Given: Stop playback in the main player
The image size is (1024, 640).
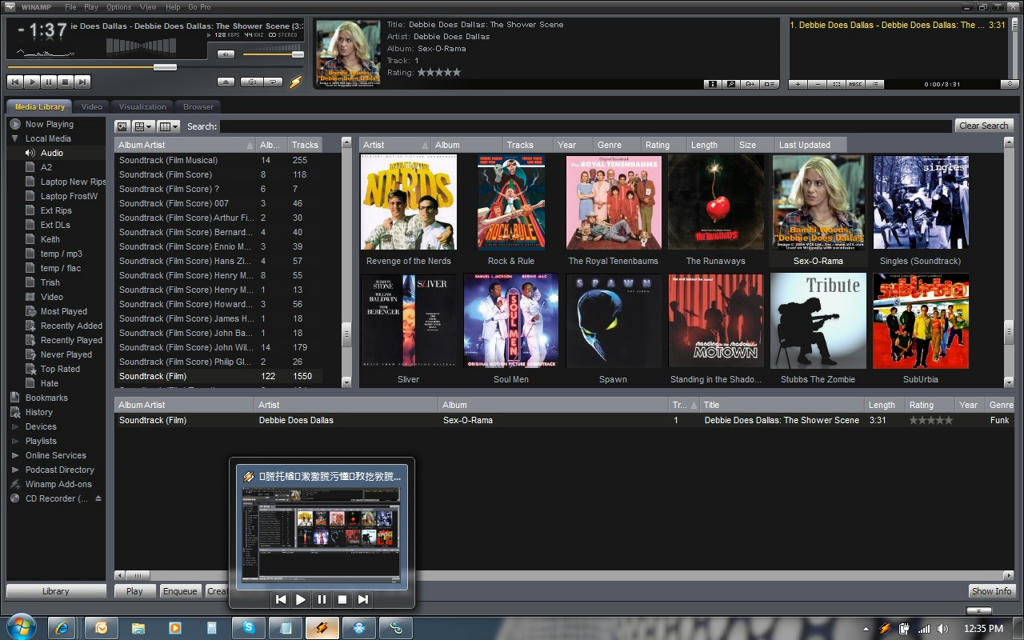Looking at the screenshot, I should coord(65,82).
